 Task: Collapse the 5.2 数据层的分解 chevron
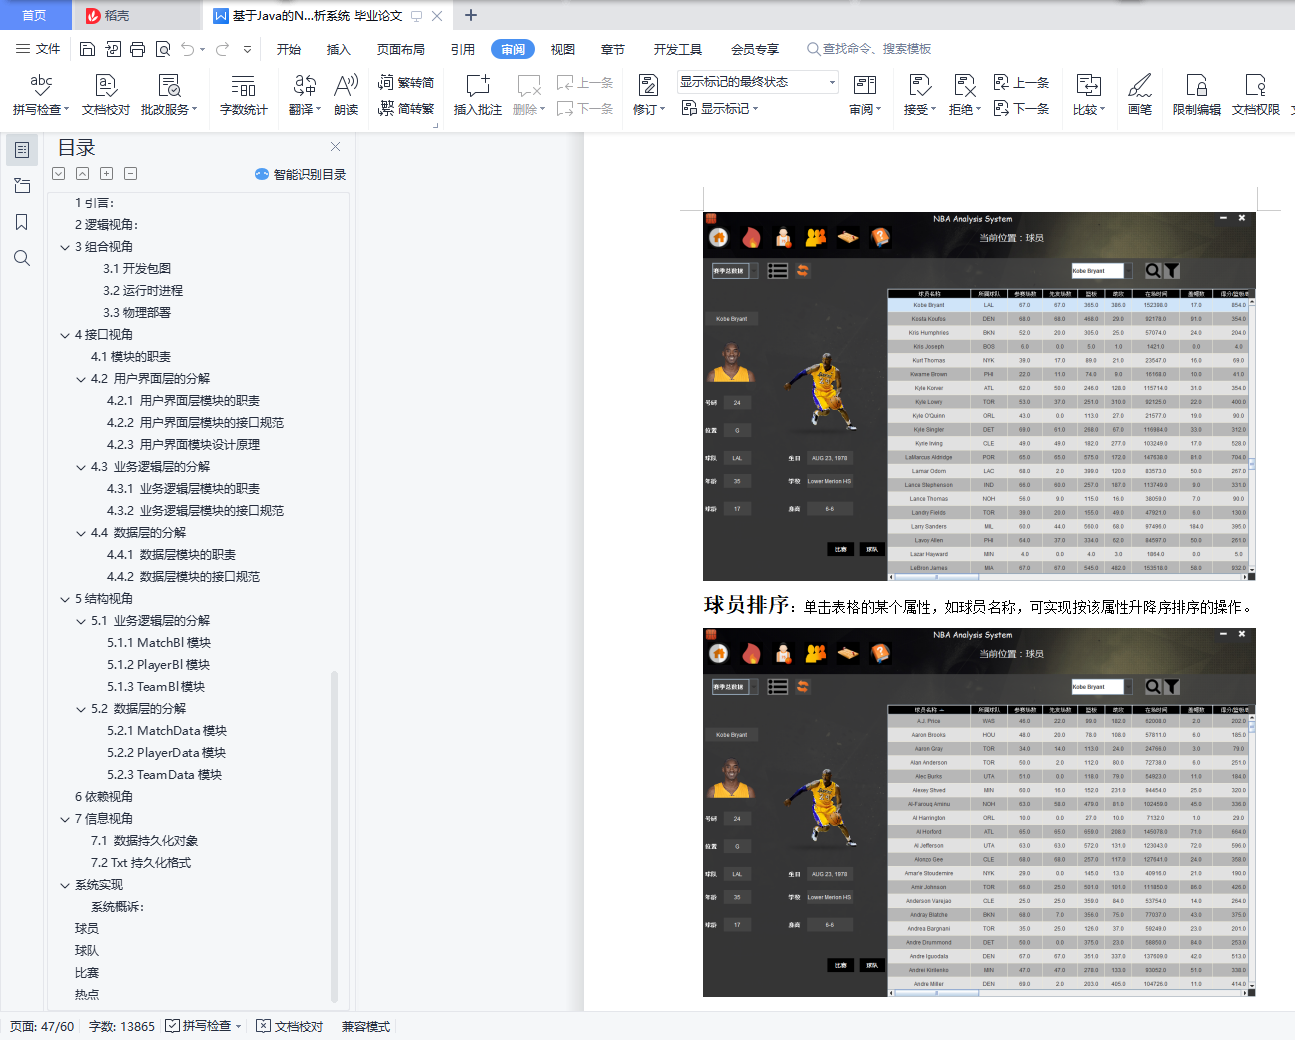pos(81,709)
